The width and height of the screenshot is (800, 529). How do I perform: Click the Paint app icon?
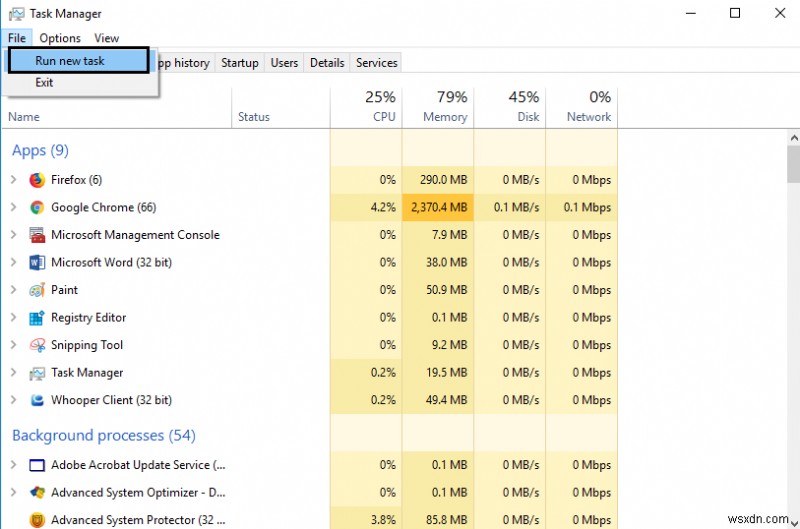37,290
